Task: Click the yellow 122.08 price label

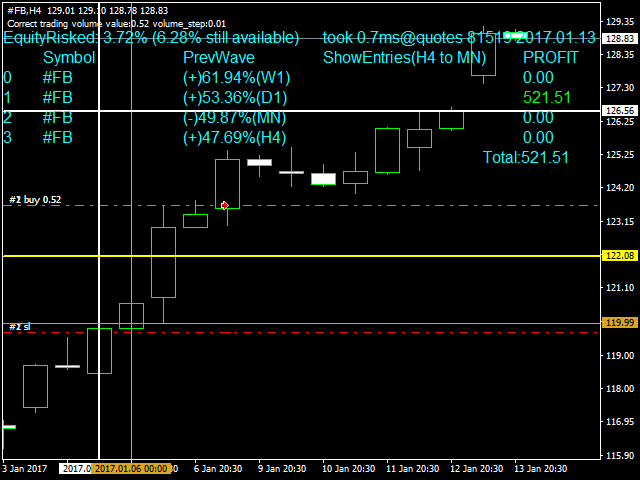Action: pyautogui.click(x=621, y=256)
